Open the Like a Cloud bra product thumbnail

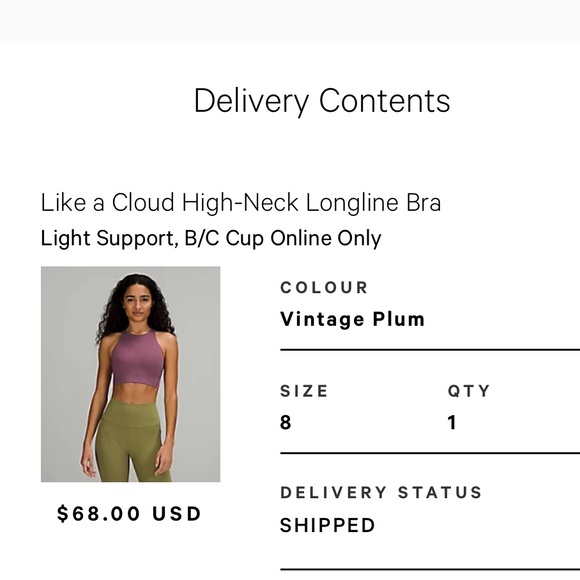pos(131,374)
